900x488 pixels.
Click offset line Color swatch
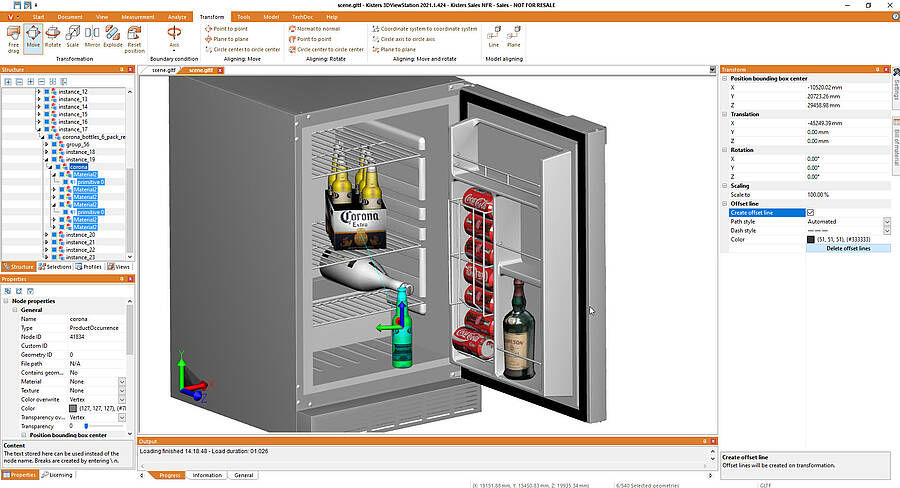coord(810,239)
